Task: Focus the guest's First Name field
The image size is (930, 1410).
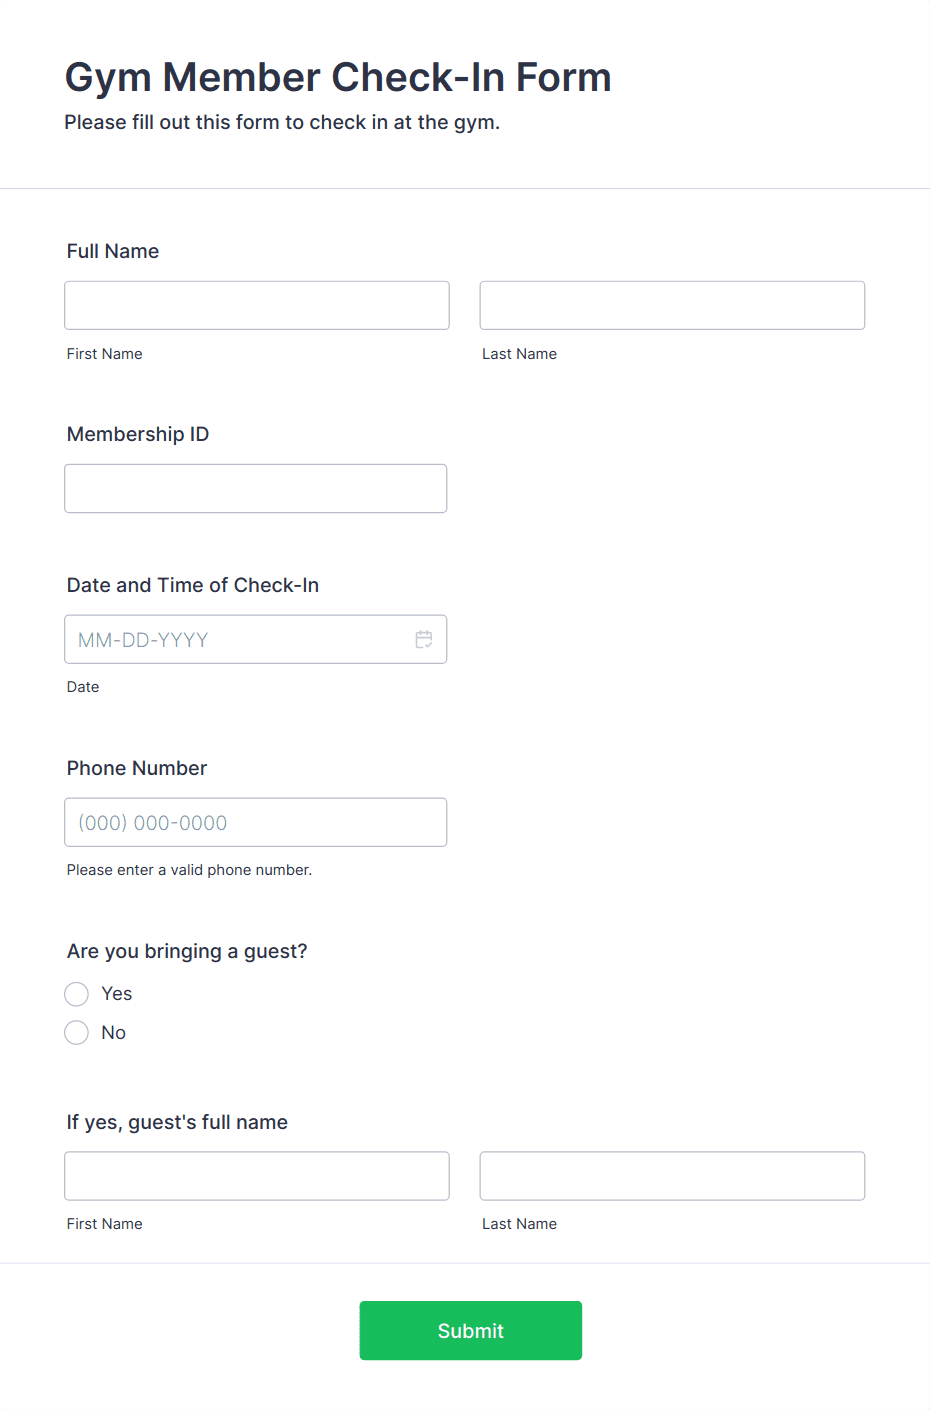Action: coord(257,1176)
